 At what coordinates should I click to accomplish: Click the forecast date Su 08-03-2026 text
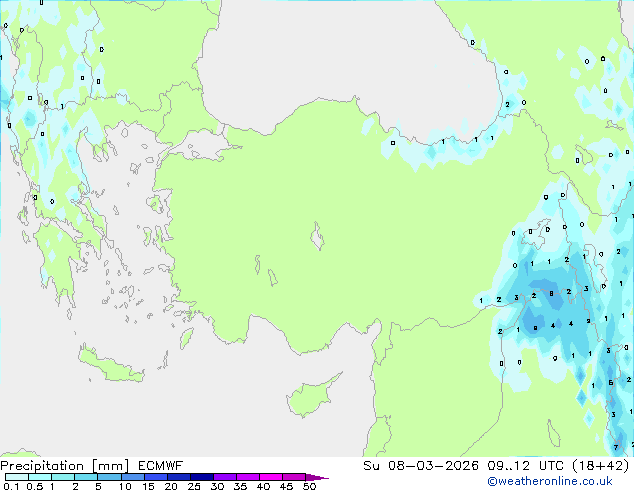[x=421, y=466]
